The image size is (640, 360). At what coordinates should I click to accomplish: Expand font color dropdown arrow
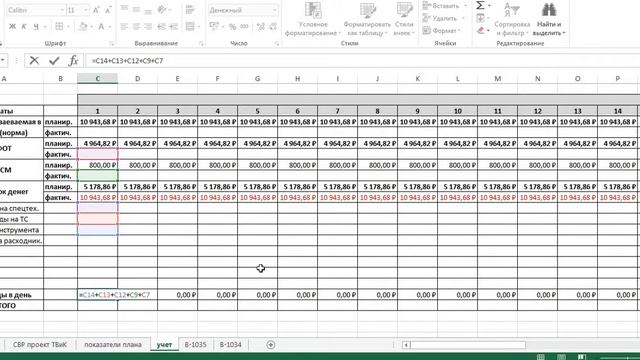[109, 27]
